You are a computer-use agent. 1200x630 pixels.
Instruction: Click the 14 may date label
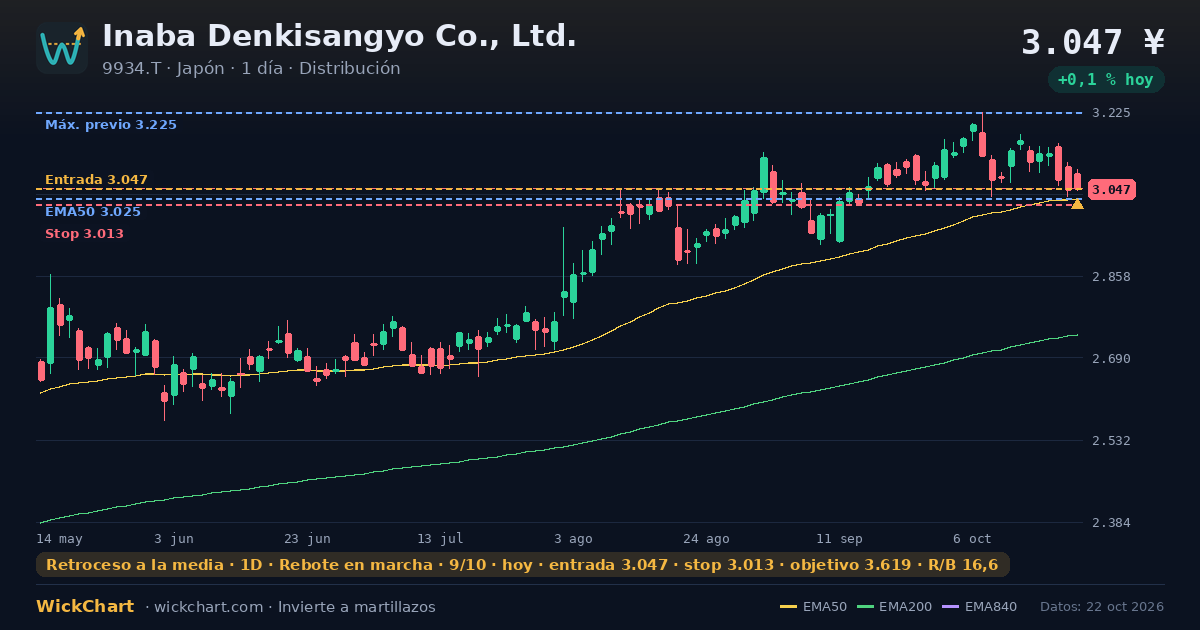tap(60, 538)
